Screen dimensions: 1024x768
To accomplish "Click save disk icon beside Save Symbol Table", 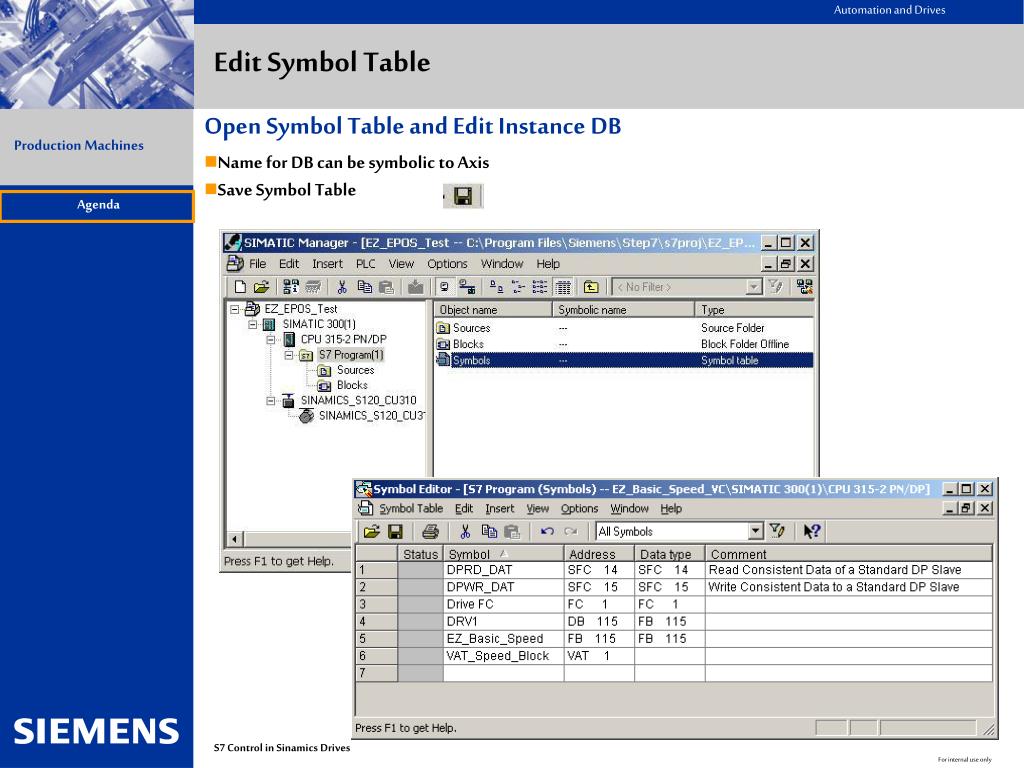I will click(463, 196).
